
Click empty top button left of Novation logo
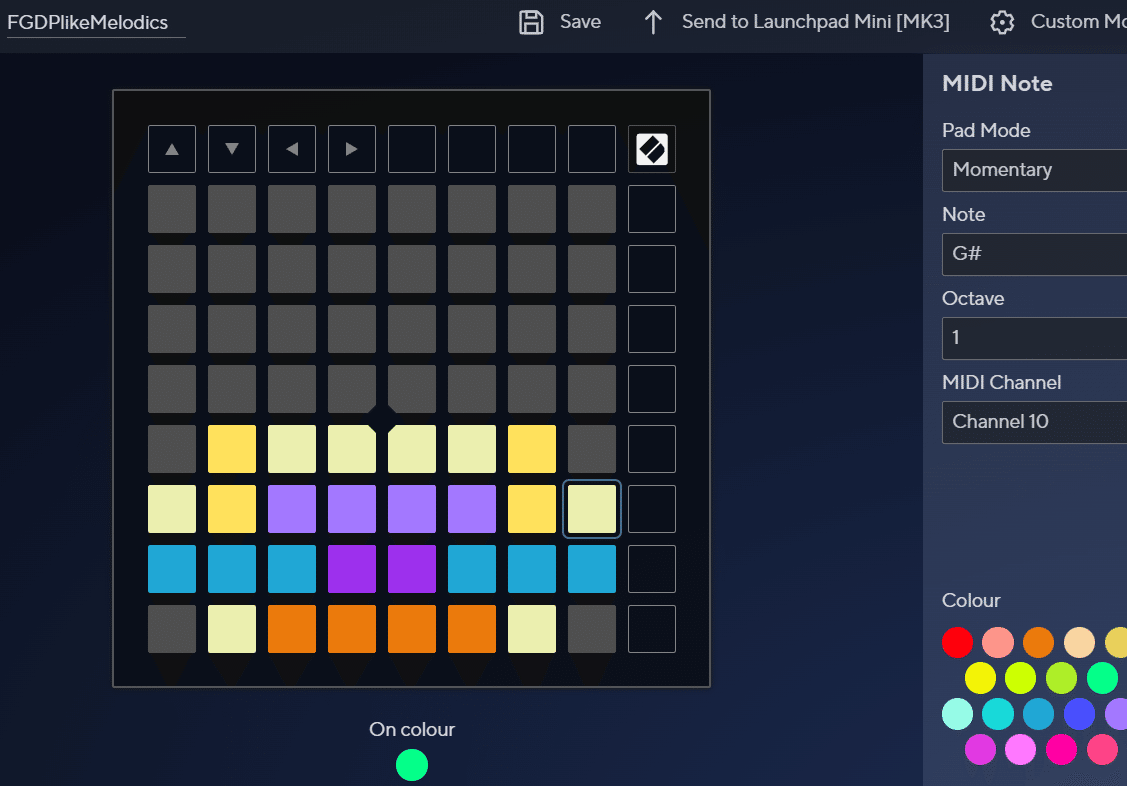592,149
